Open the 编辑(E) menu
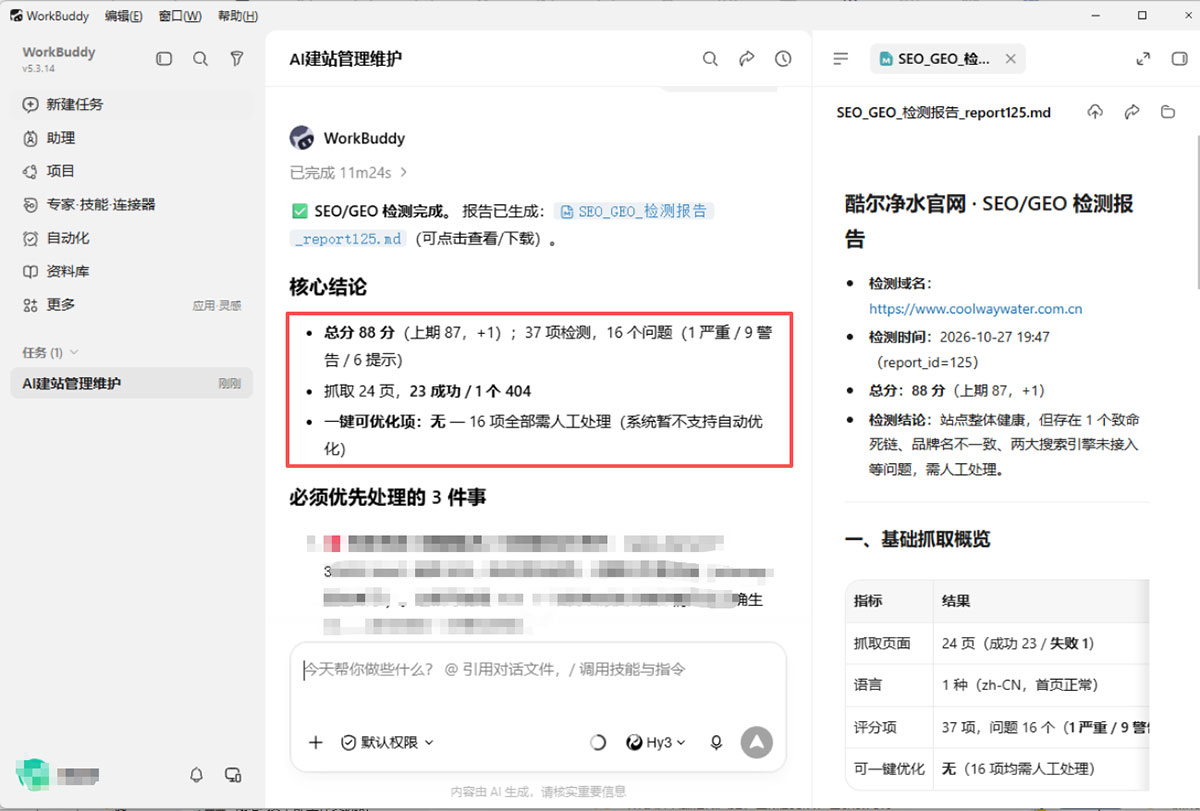Image resolution: width=1200 pixels, height=811 pixels. (123, 16)
